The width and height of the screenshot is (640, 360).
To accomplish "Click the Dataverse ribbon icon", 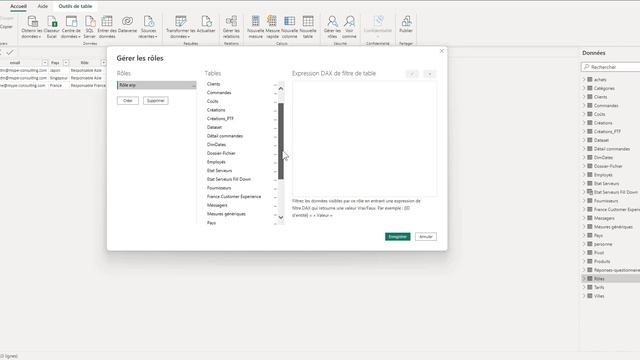I will [x=127, y=24].
